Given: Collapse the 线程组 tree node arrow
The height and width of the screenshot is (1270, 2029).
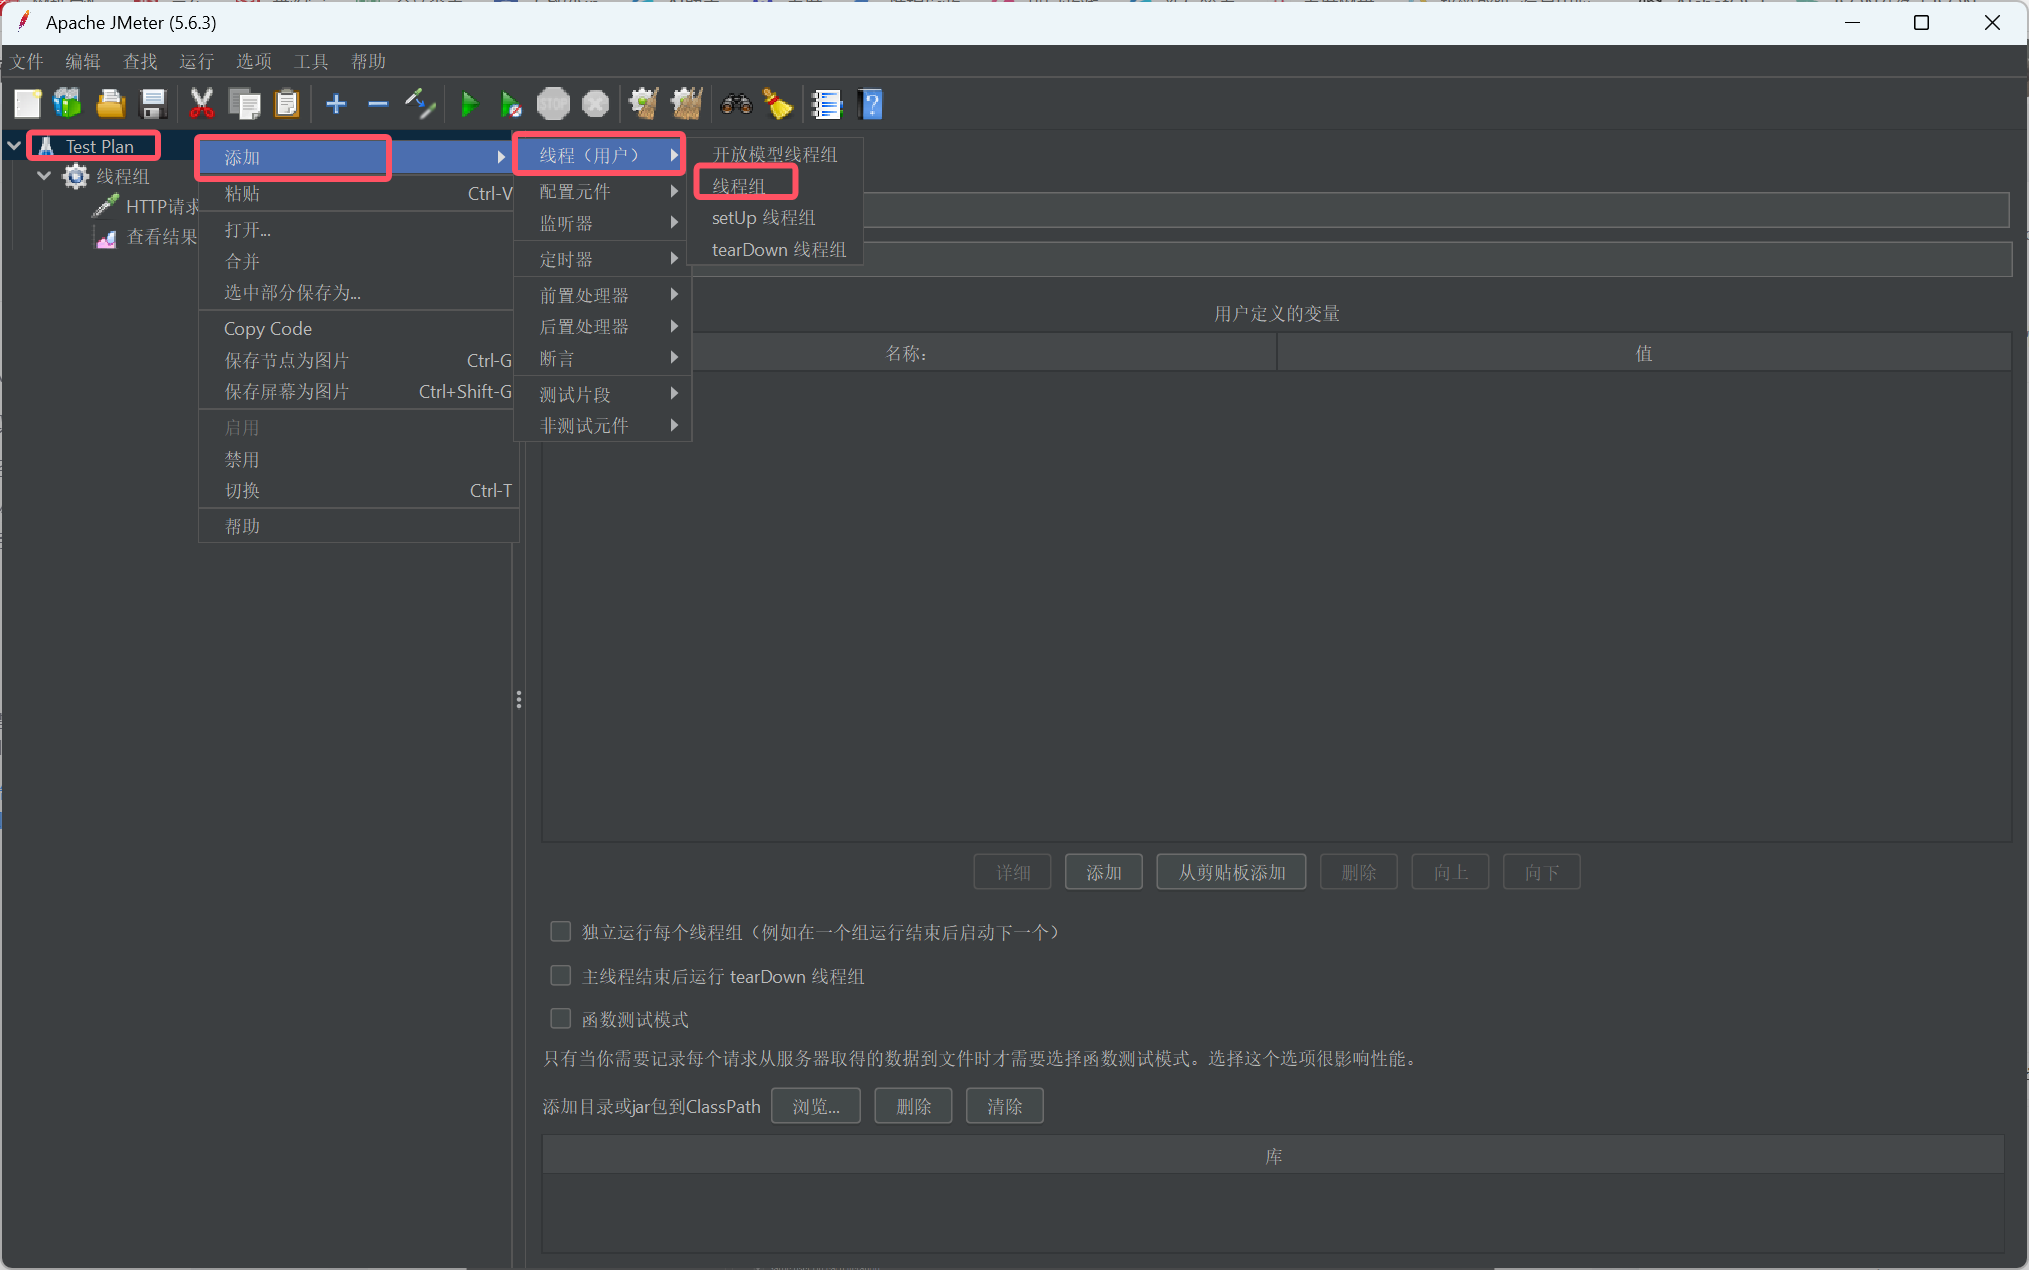Looking at the screenshot, I should (x=44, y=176).
